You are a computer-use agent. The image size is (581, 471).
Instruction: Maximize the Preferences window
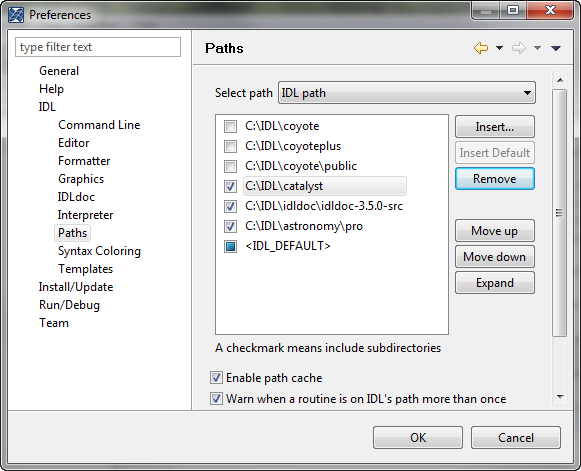tap(513, 10)
